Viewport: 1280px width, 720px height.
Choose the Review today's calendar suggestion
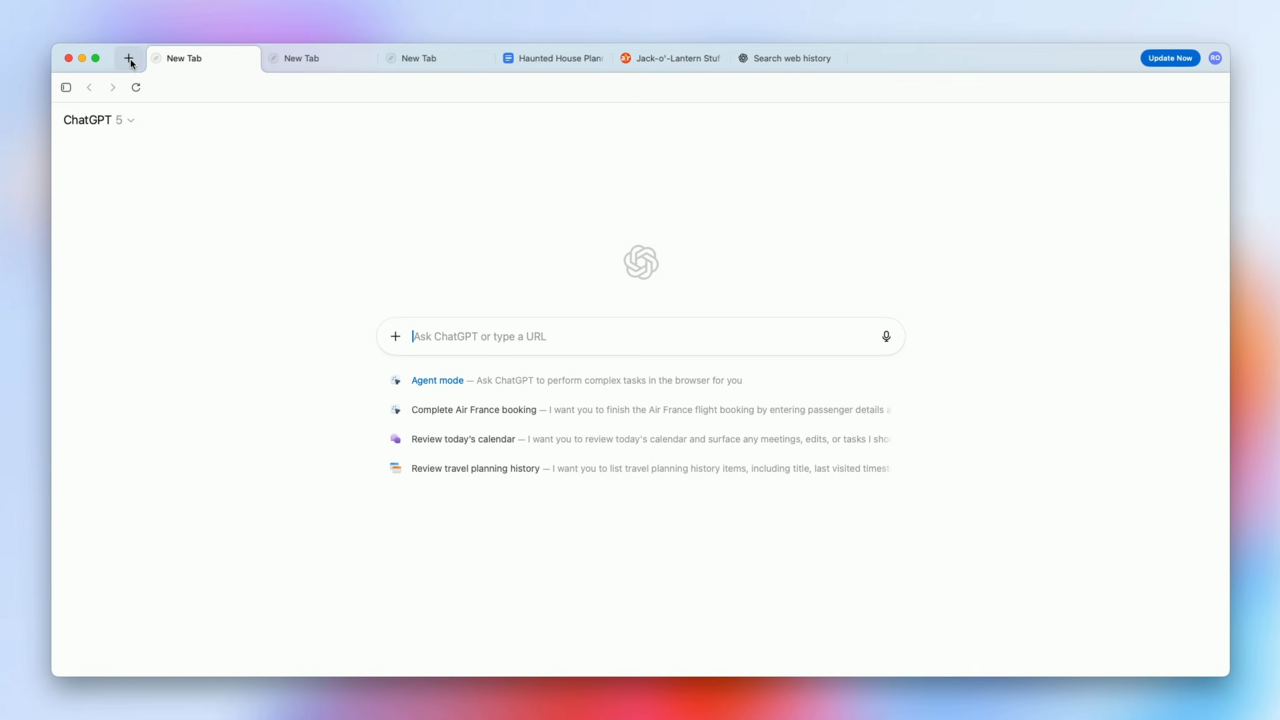tap(463, 438)
